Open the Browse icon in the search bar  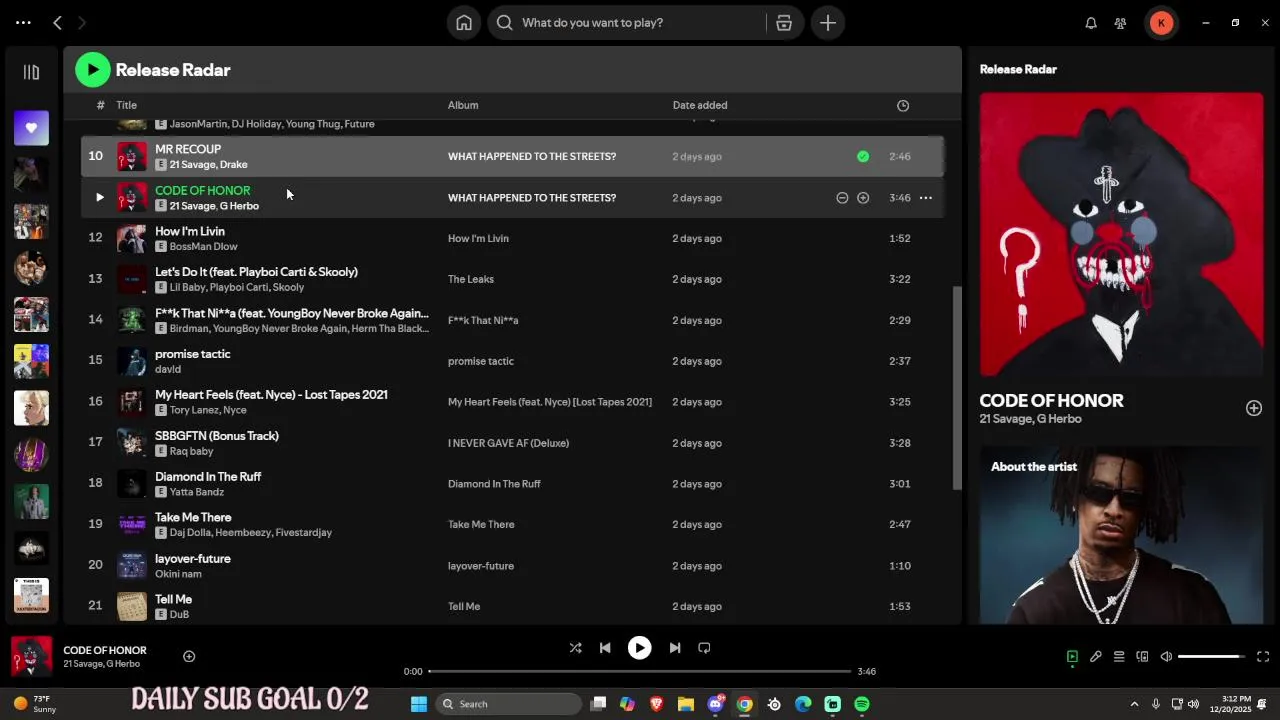tap(784, 22)
